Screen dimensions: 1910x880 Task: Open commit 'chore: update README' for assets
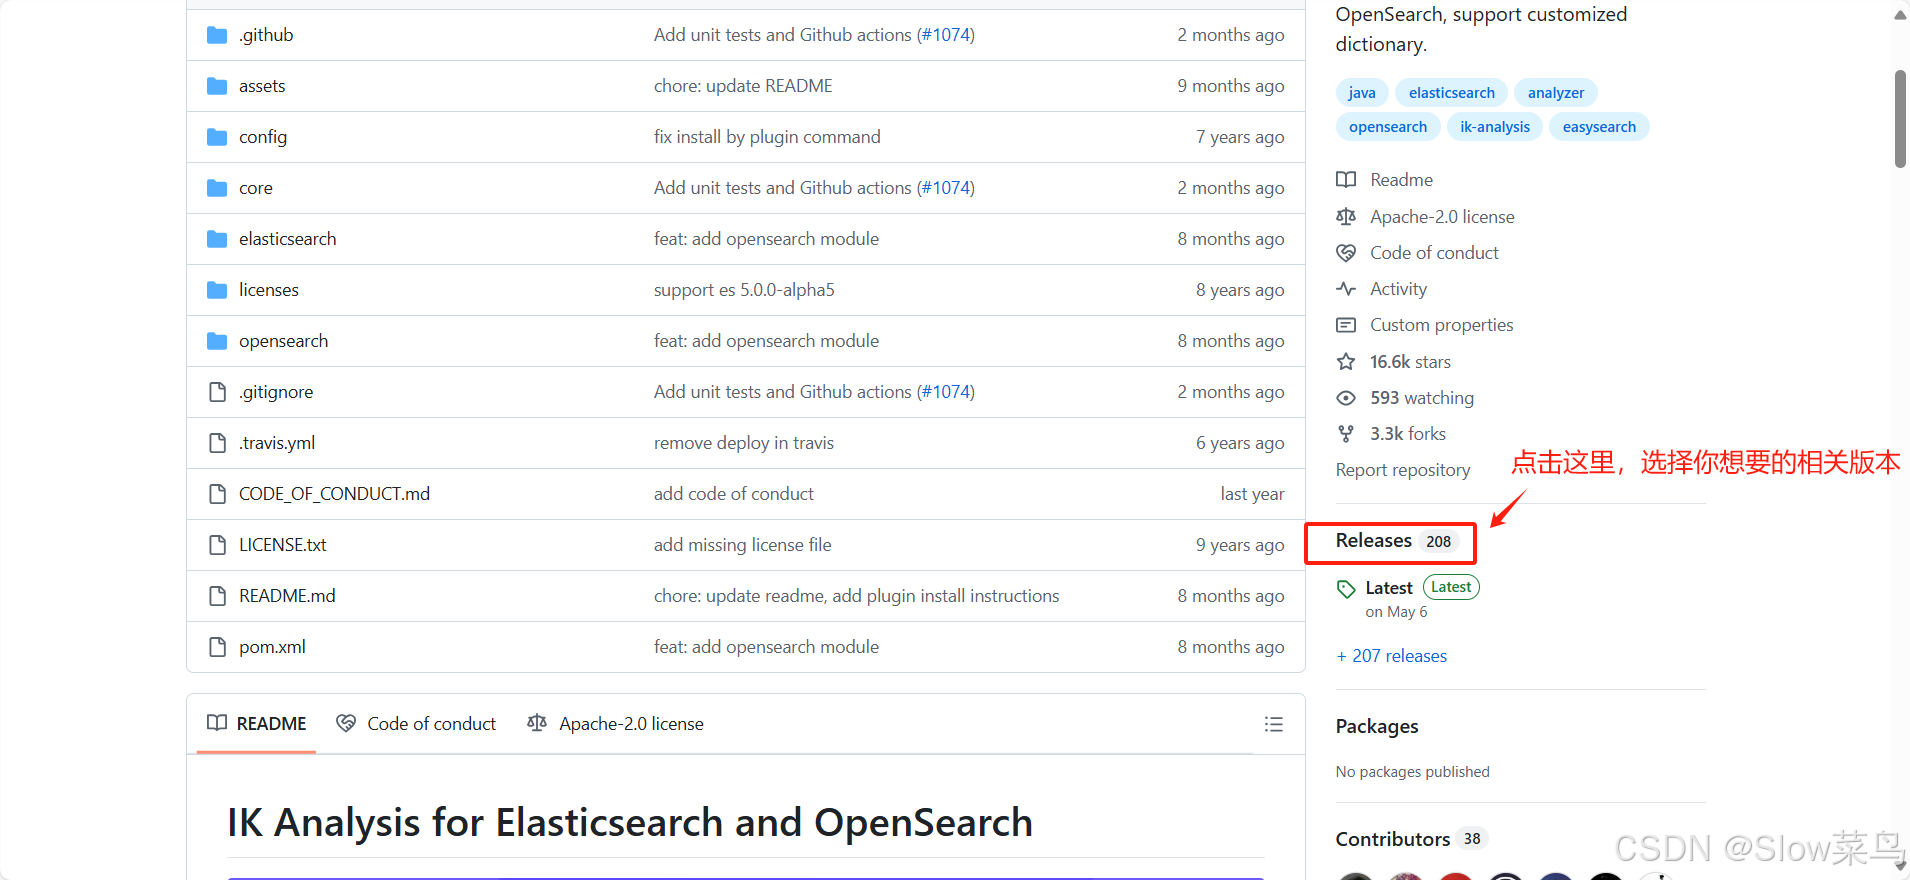pyautogui.click(x=743, y=86)
